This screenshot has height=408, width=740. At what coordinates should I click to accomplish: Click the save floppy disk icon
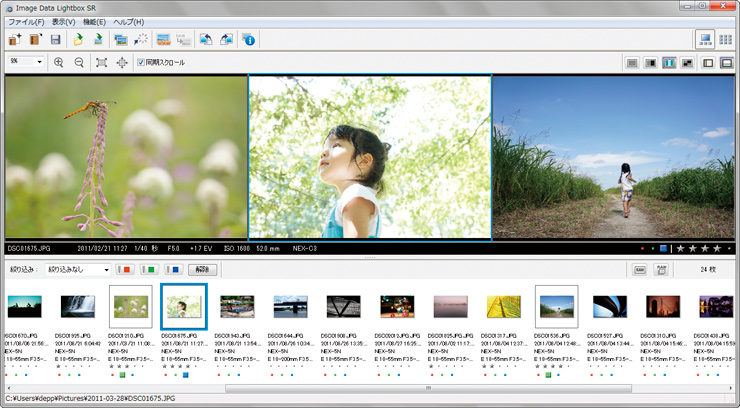coord(56,40)
